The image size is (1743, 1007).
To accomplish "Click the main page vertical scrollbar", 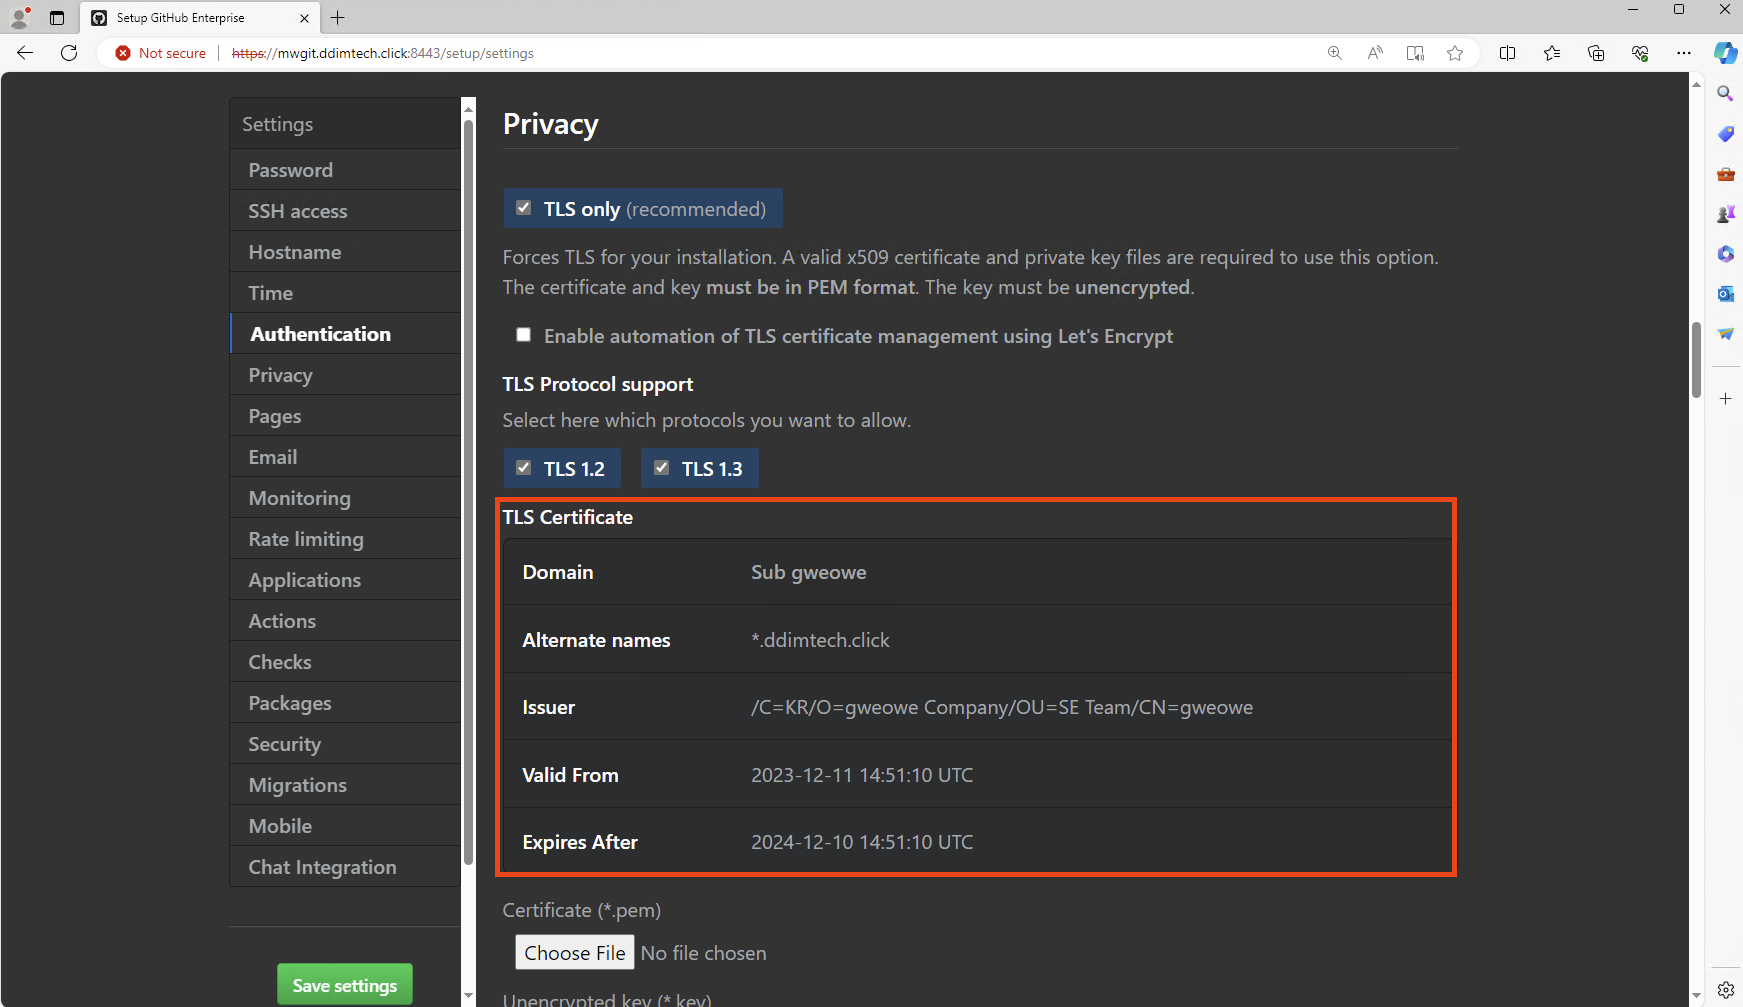I will [x=1696, y=360].
